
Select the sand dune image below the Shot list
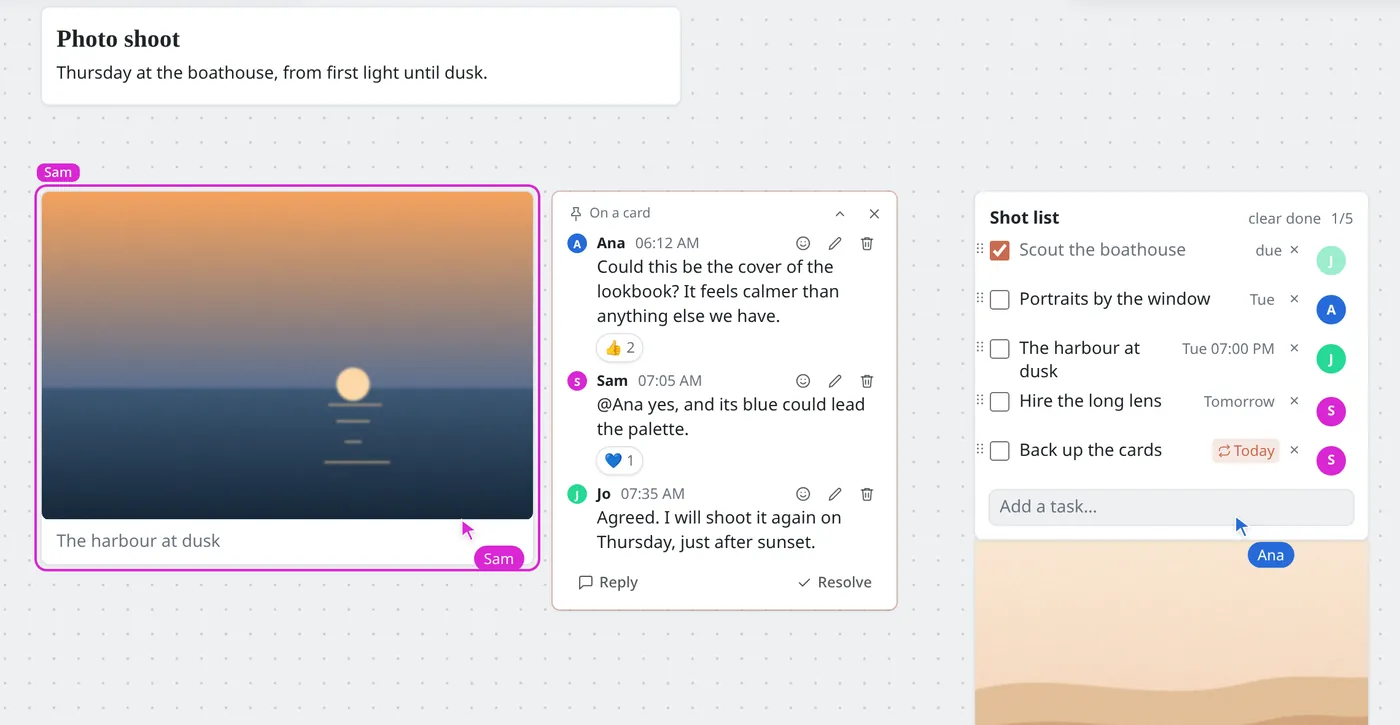[1171, 633]
